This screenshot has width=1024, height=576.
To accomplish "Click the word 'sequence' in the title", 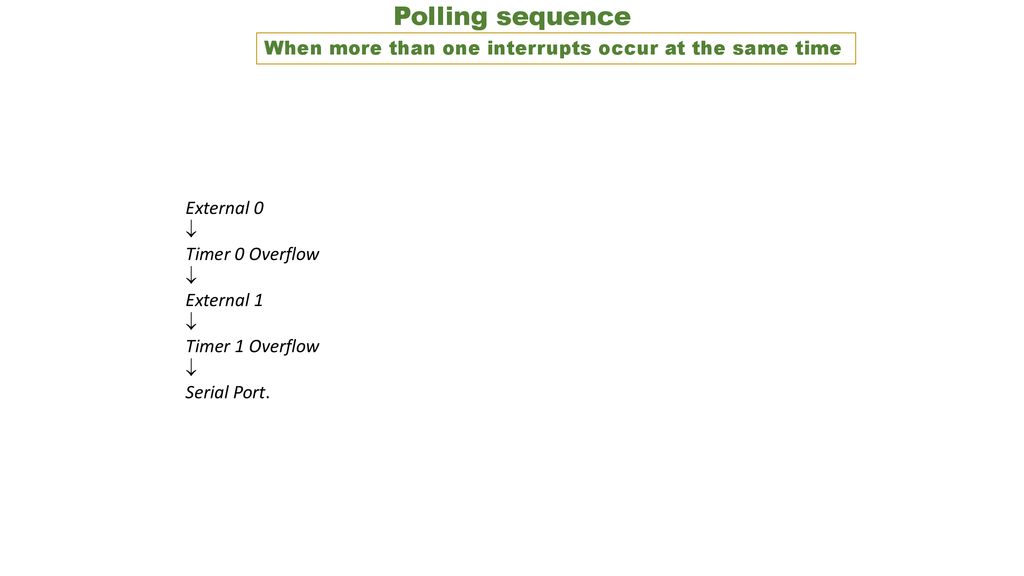I will coord(564,18).
